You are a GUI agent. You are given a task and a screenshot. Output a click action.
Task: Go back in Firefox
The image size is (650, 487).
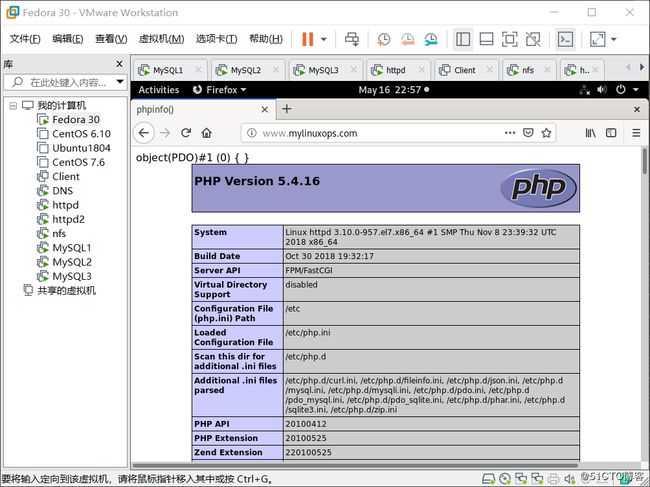[x=144, y=133]
